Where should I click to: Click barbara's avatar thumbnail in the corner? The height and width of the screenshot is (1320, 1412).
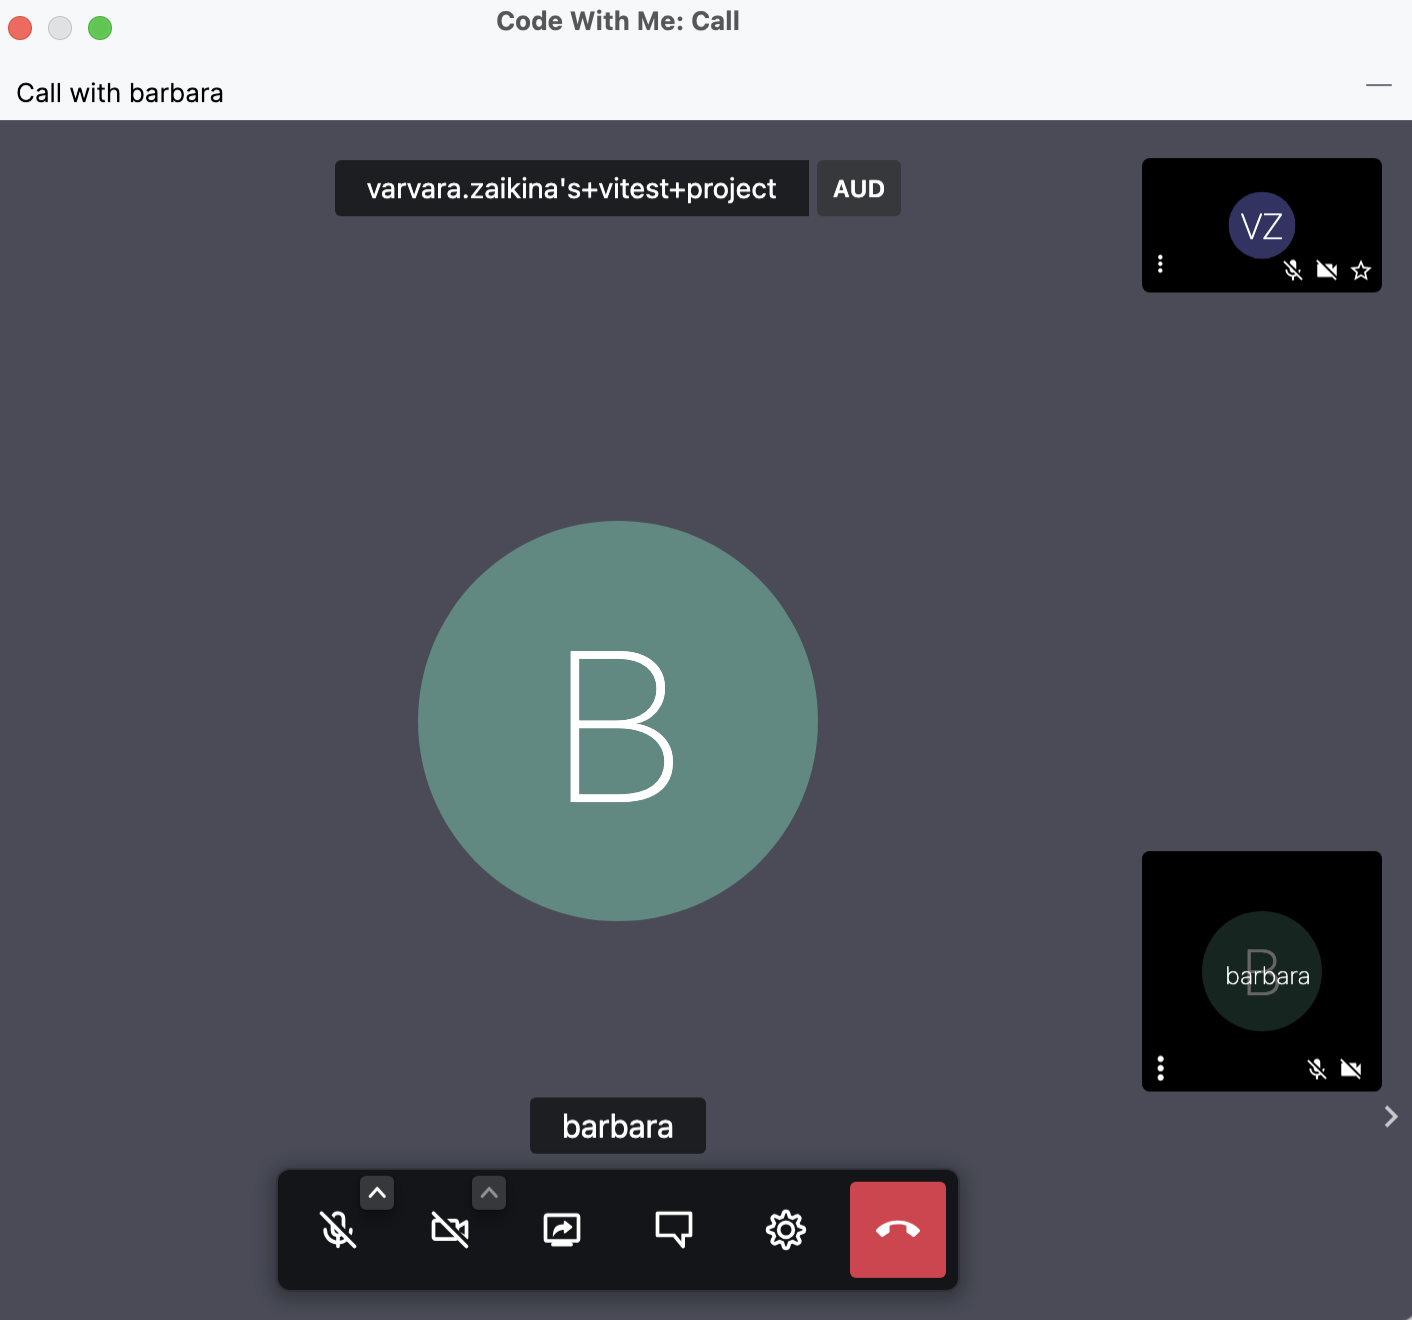pos(1261,971)
